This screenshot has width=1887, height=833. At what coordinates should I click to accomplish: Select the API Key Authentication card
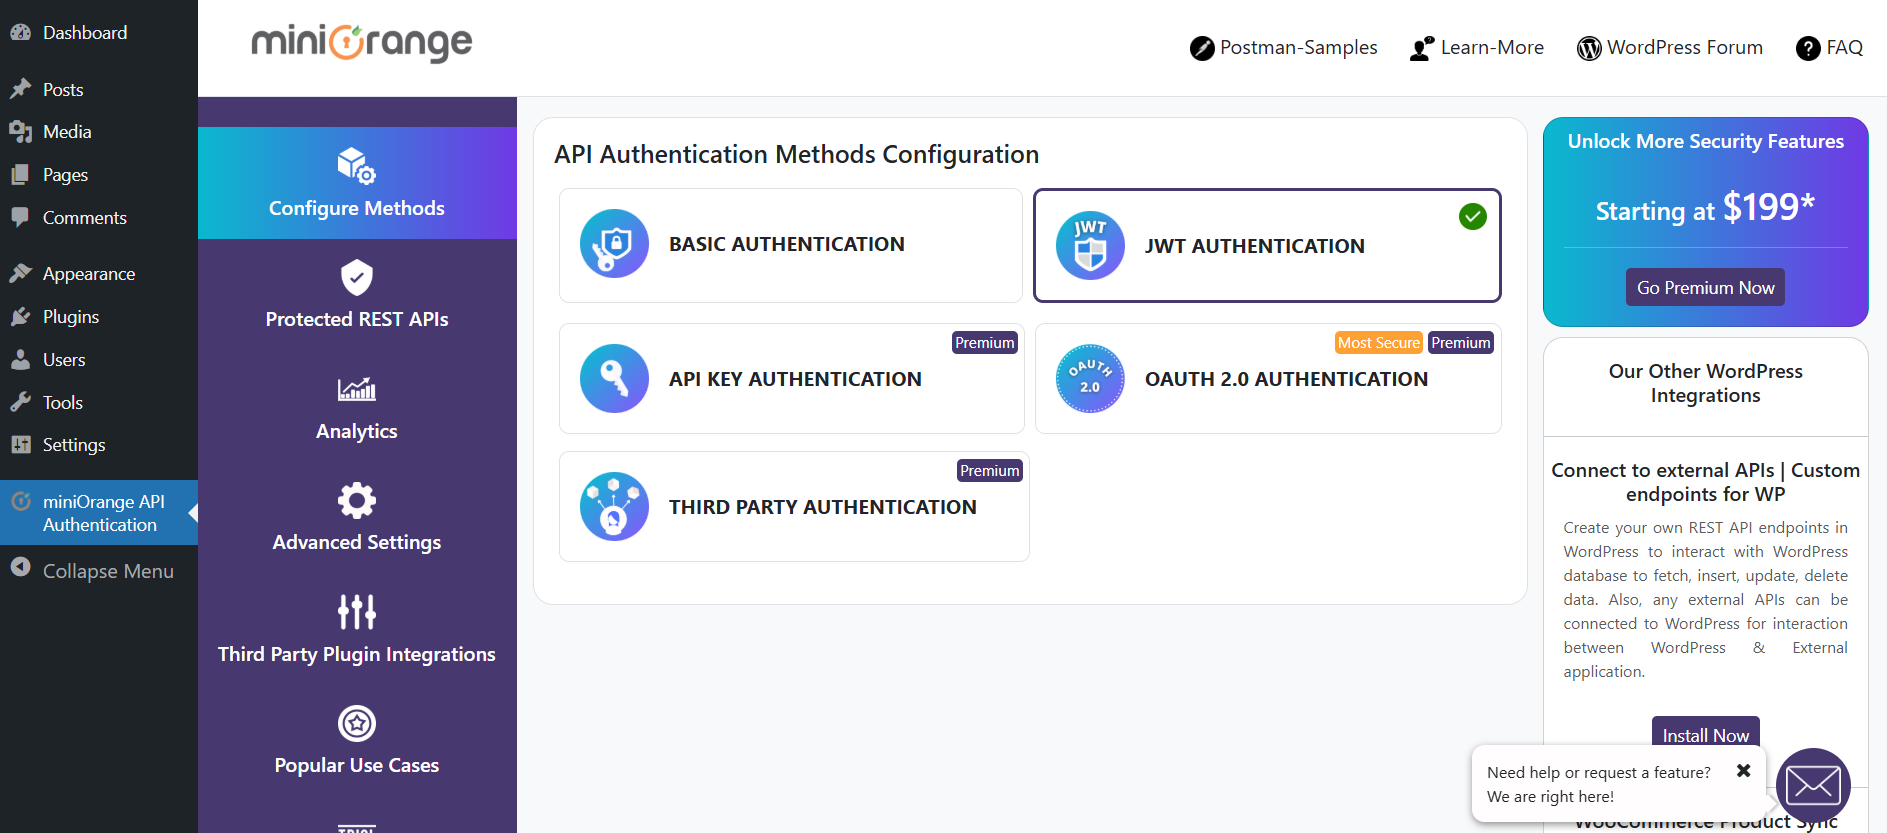tap(791, 379)
